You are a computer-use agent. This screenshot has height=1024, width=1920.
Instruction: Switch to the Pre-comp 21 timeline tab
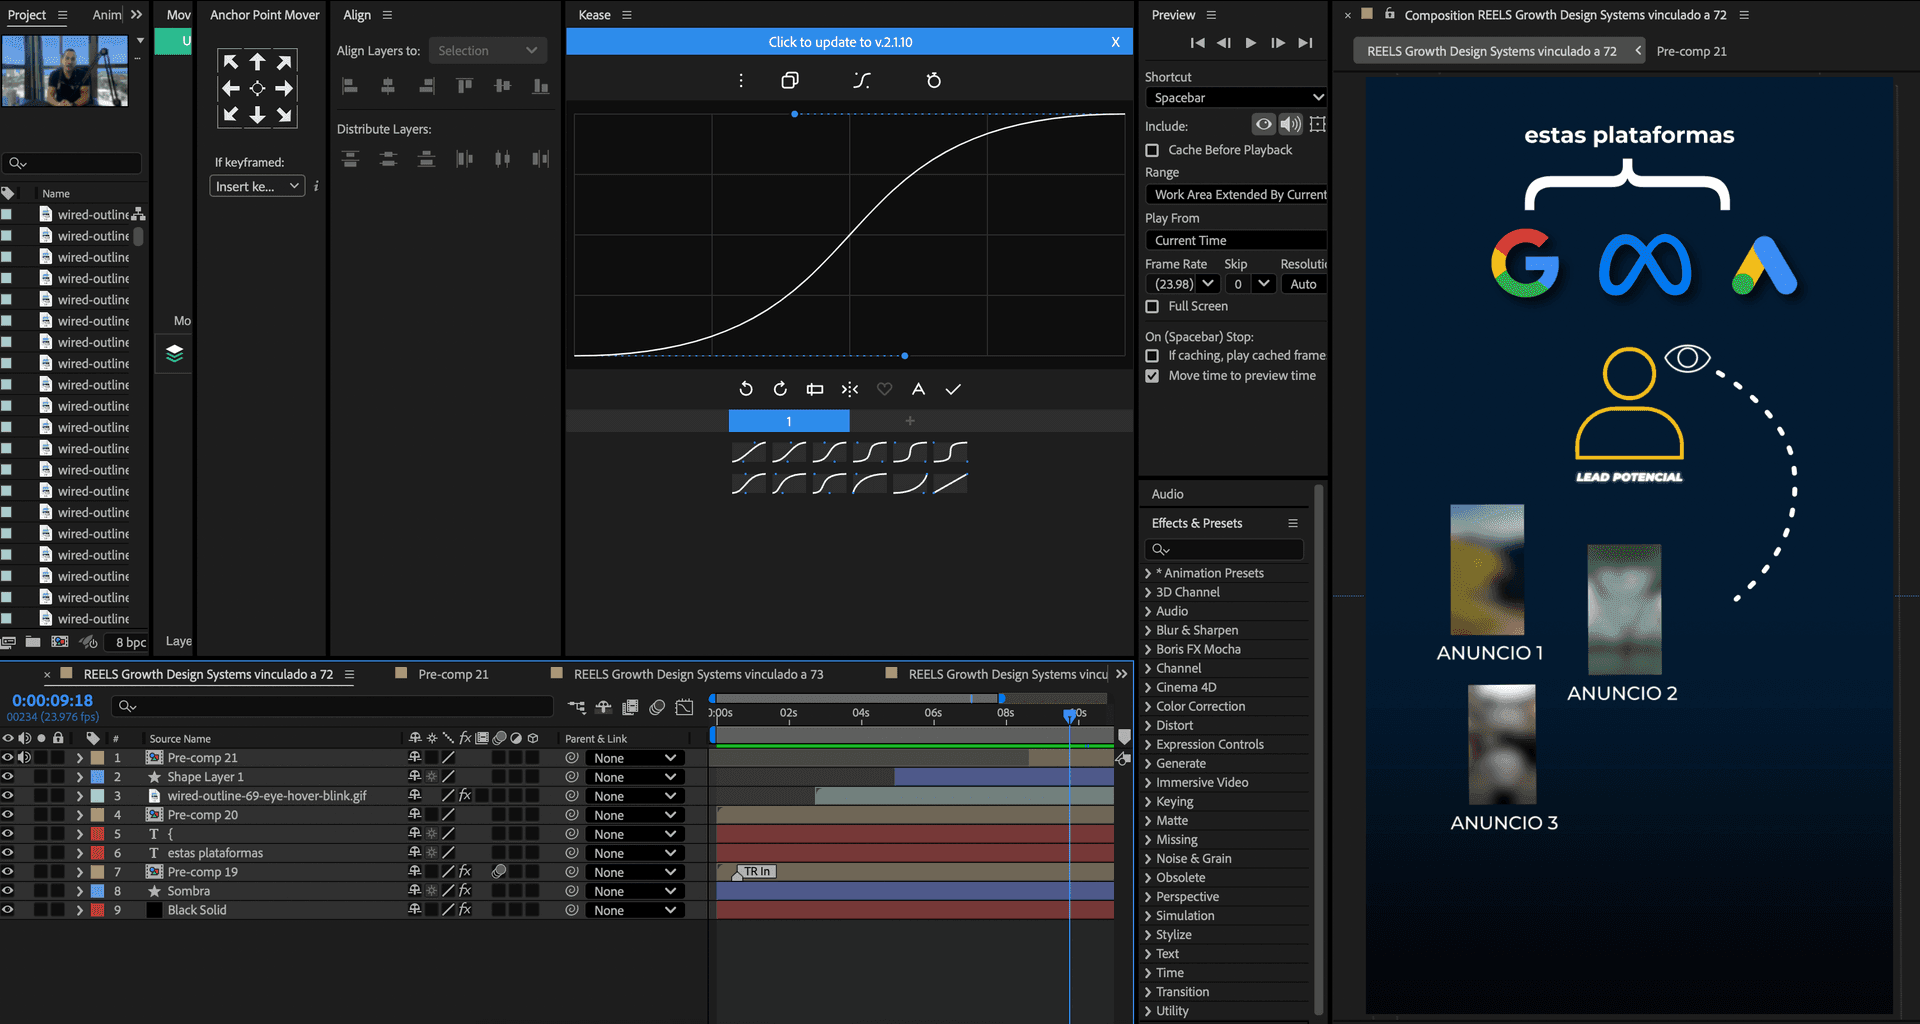453,674
